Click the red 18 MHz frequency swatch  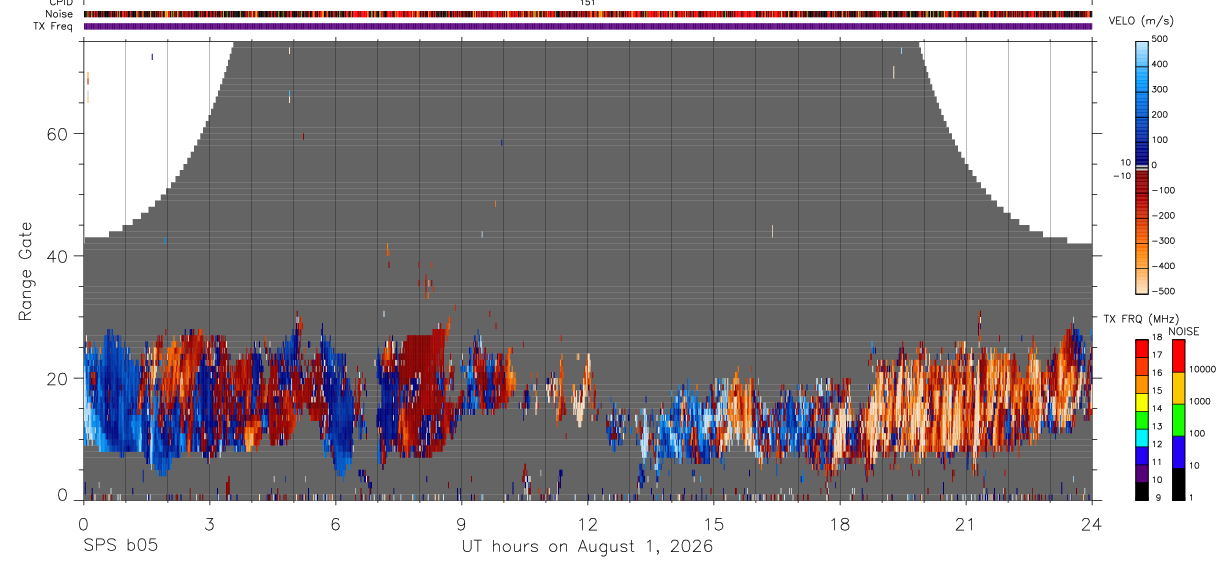1142,348
